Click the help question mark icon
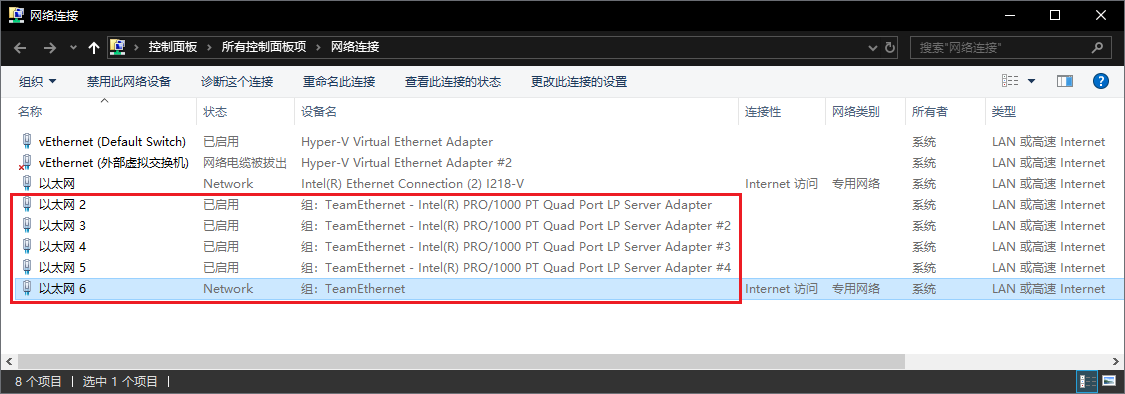 coord(1101,81)
